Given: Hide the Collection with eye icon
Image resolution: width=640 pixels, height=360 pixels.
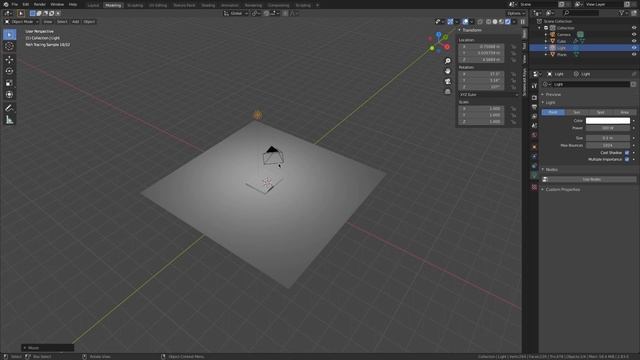Looking at the screenshot, I should coord(634,28).
